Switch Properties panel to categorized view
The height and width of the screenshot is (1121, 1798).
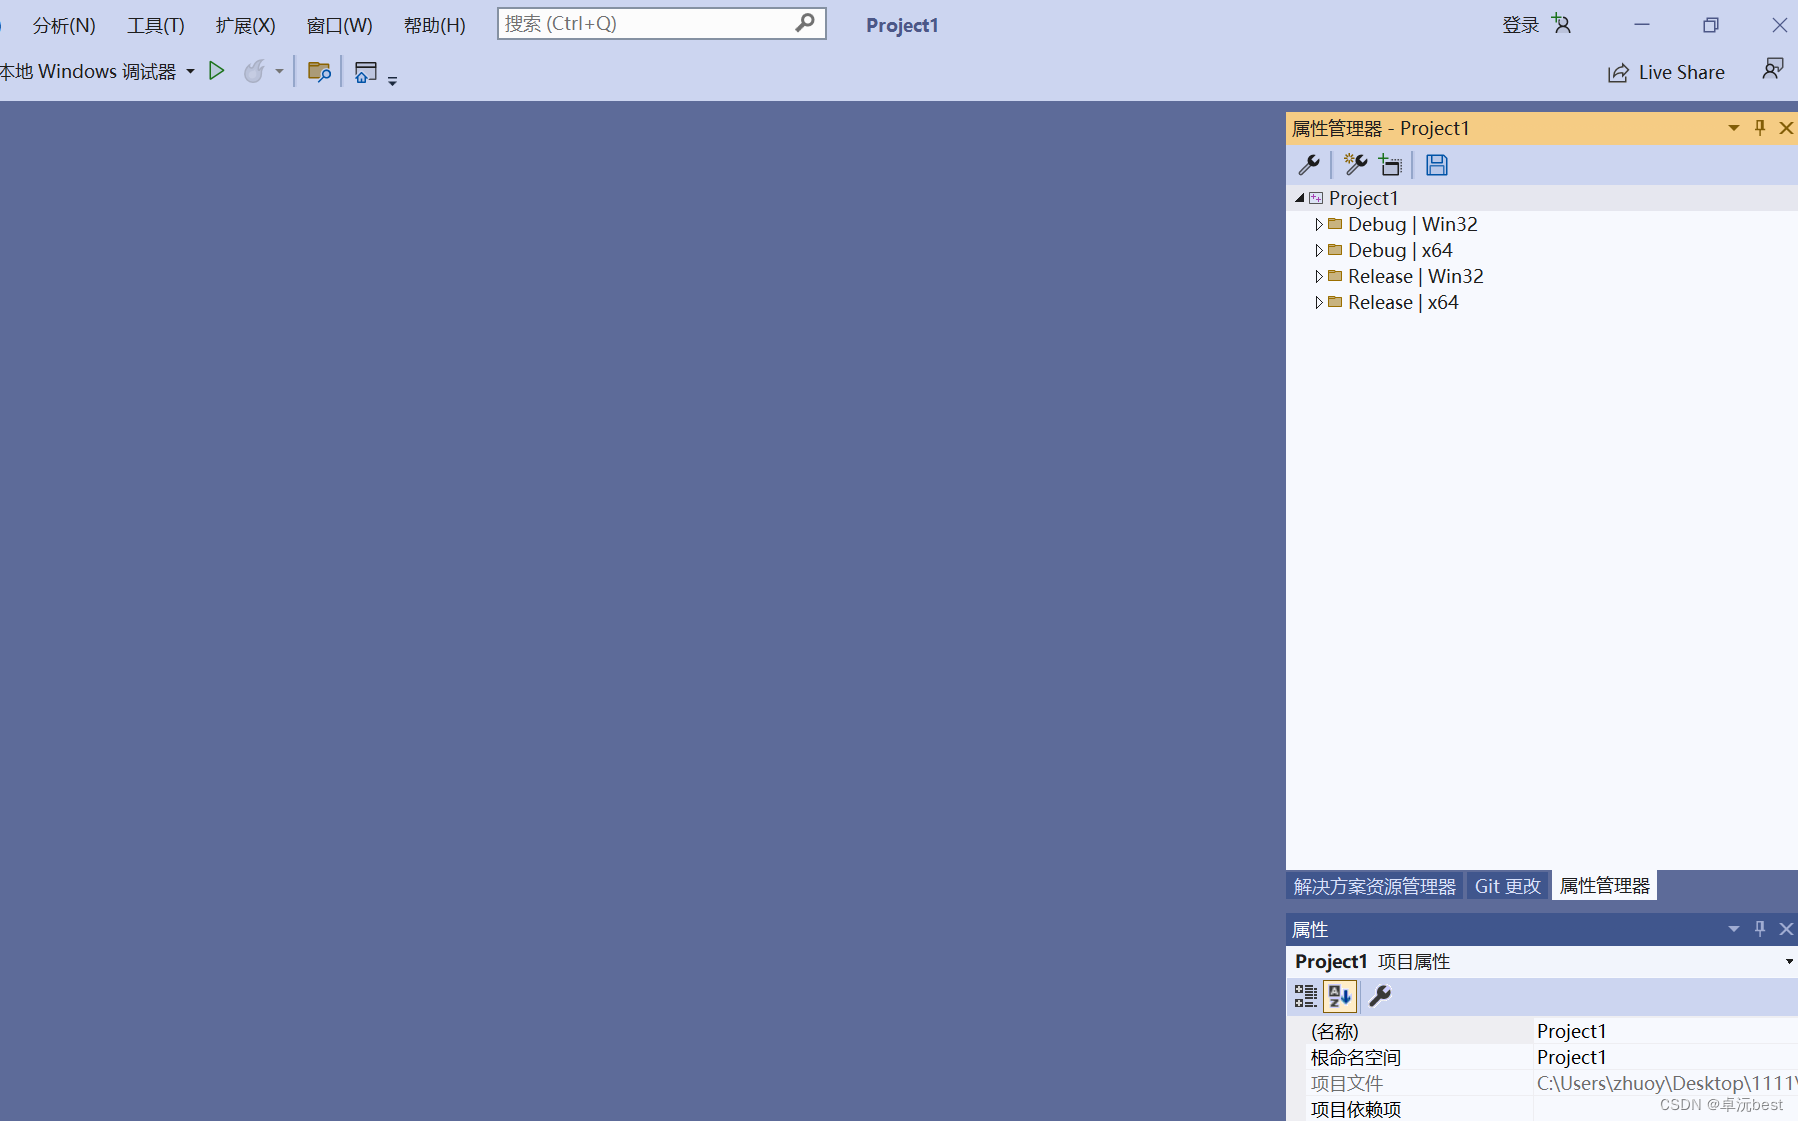1305,996
